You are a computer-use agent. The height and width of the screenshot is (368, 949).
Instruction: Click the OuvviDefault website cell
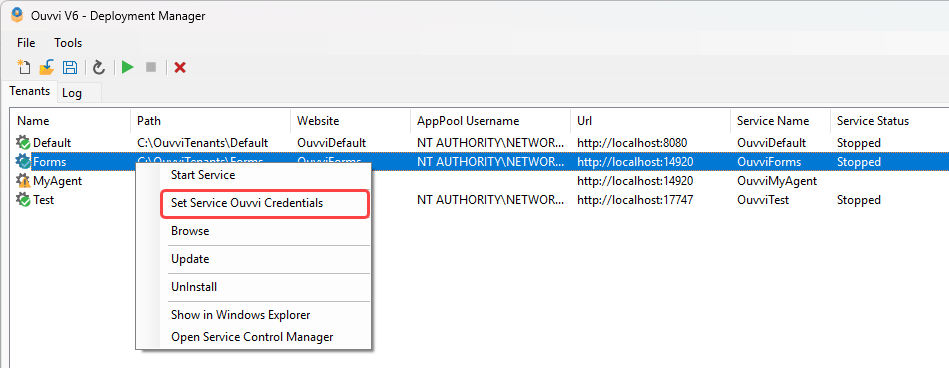(332, 143)
